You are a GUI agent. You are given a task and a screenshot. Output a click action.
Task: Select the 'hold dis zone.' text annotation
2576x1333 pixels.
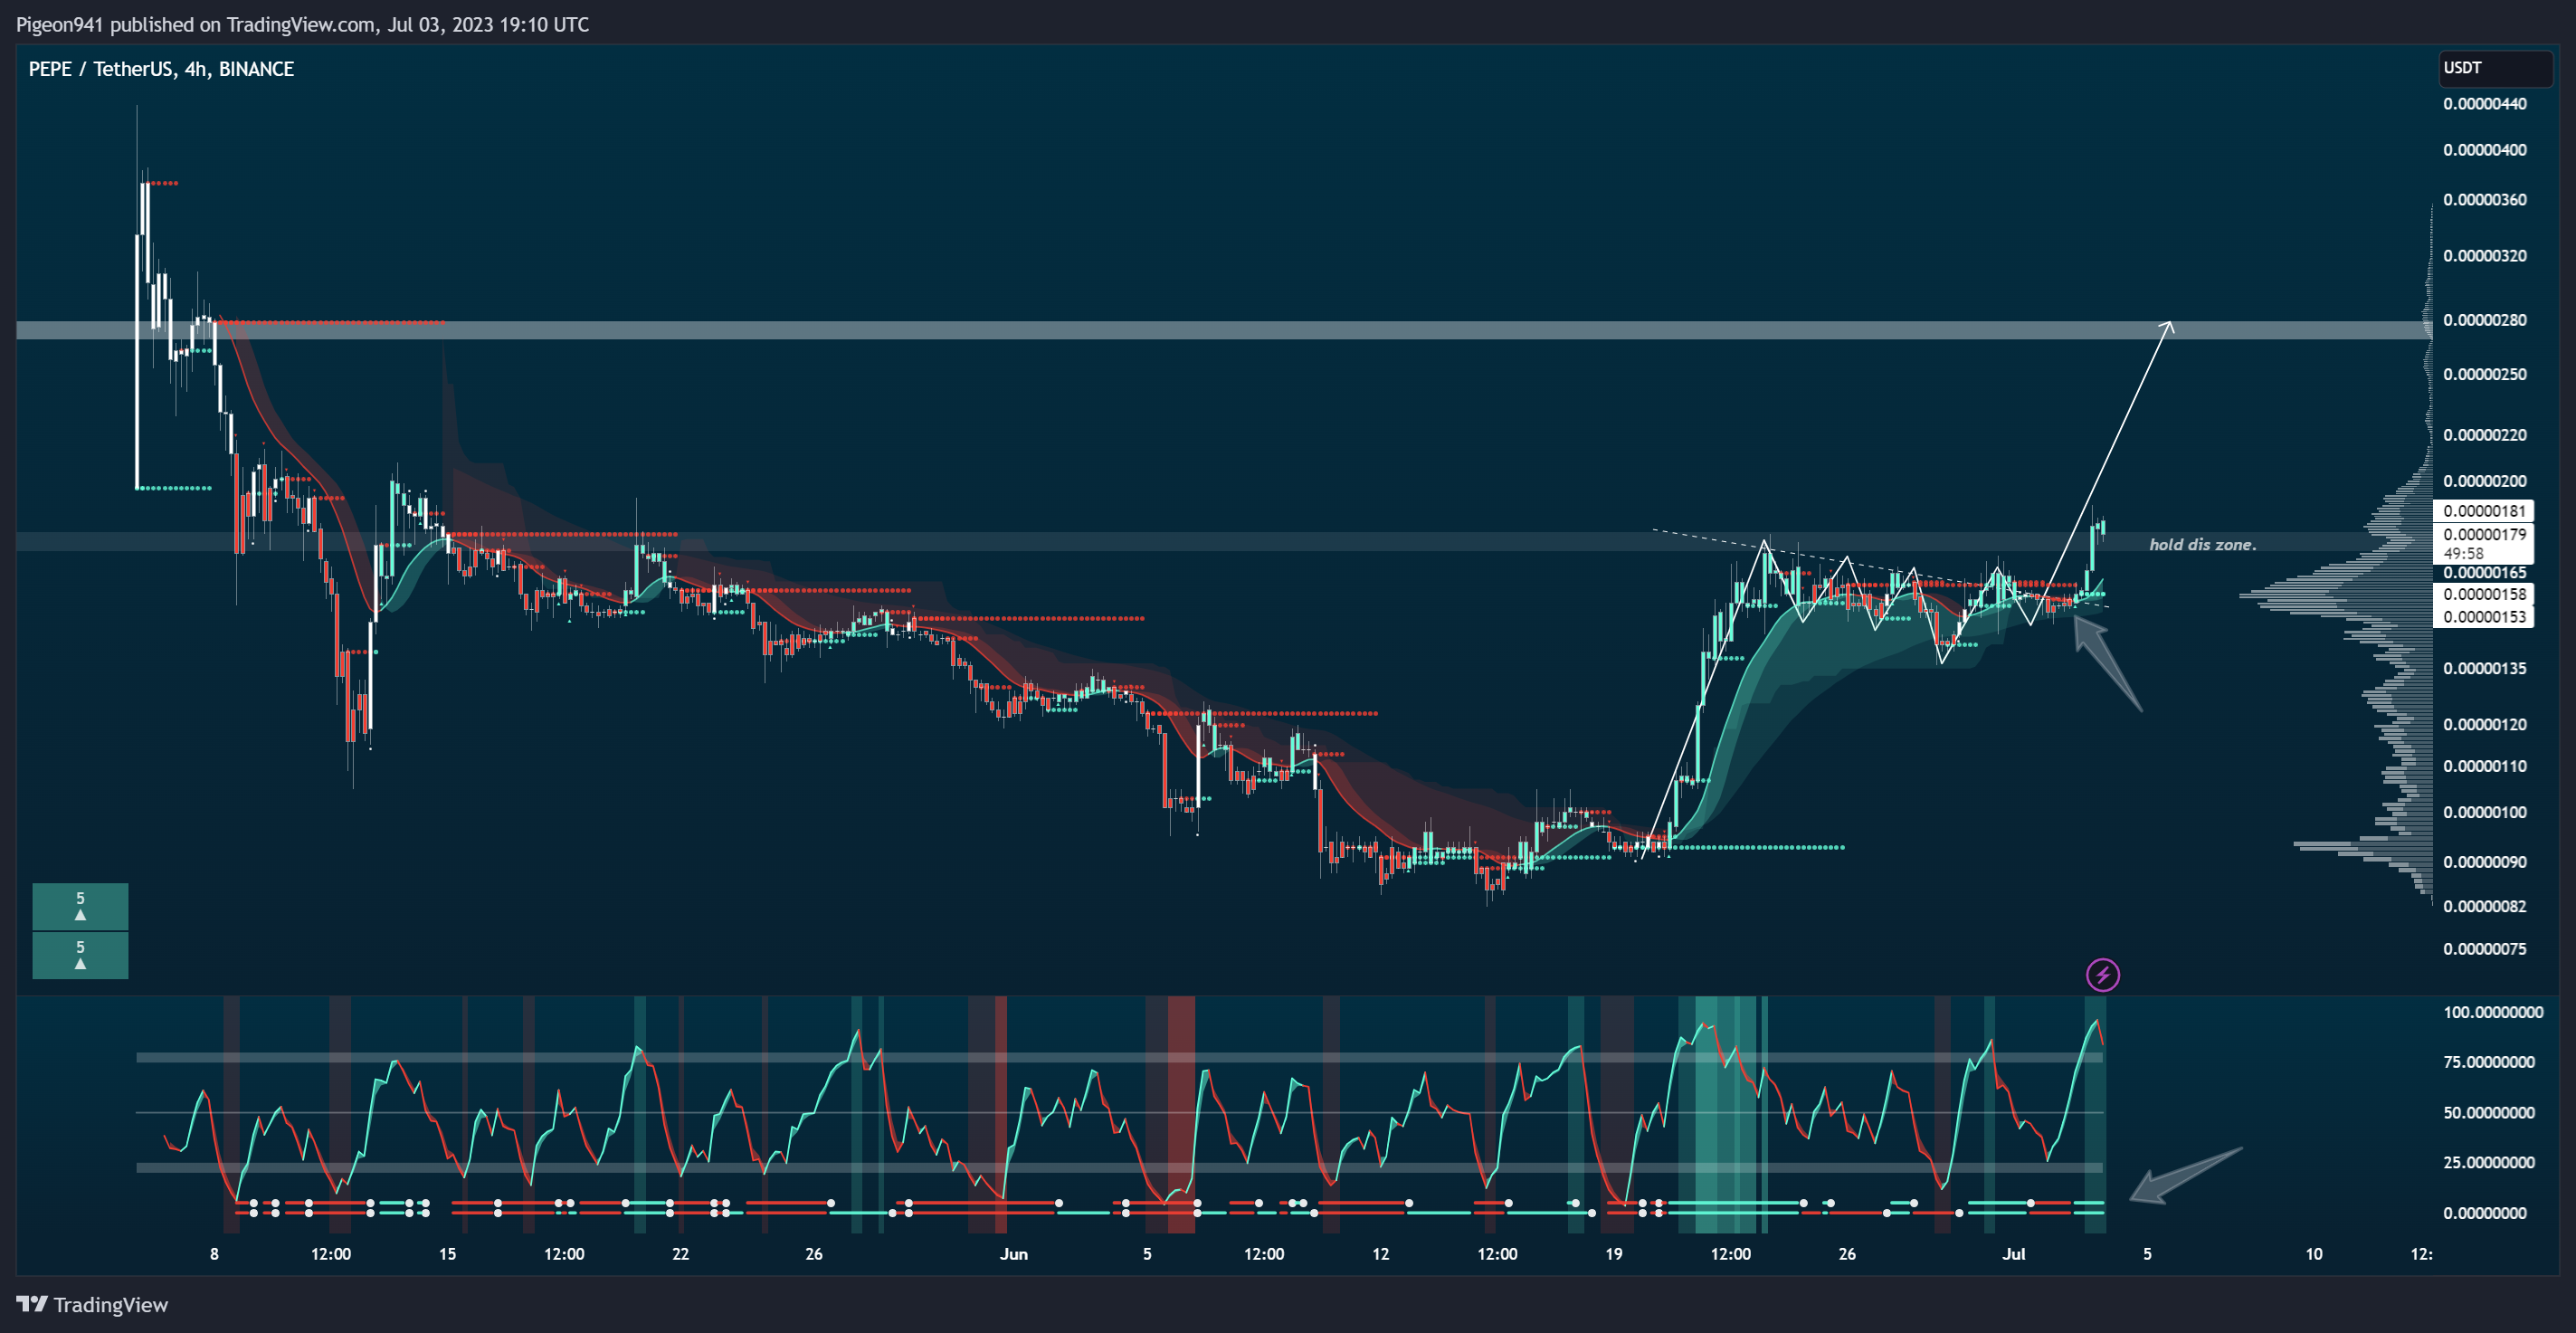point(2202,544)
